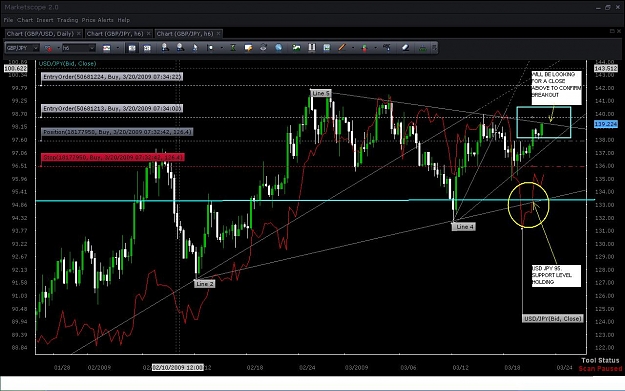This screenshot has height=391, width=625.
Task: Restore the Marketscope window using the title bar button
Action: coord(608,7)
